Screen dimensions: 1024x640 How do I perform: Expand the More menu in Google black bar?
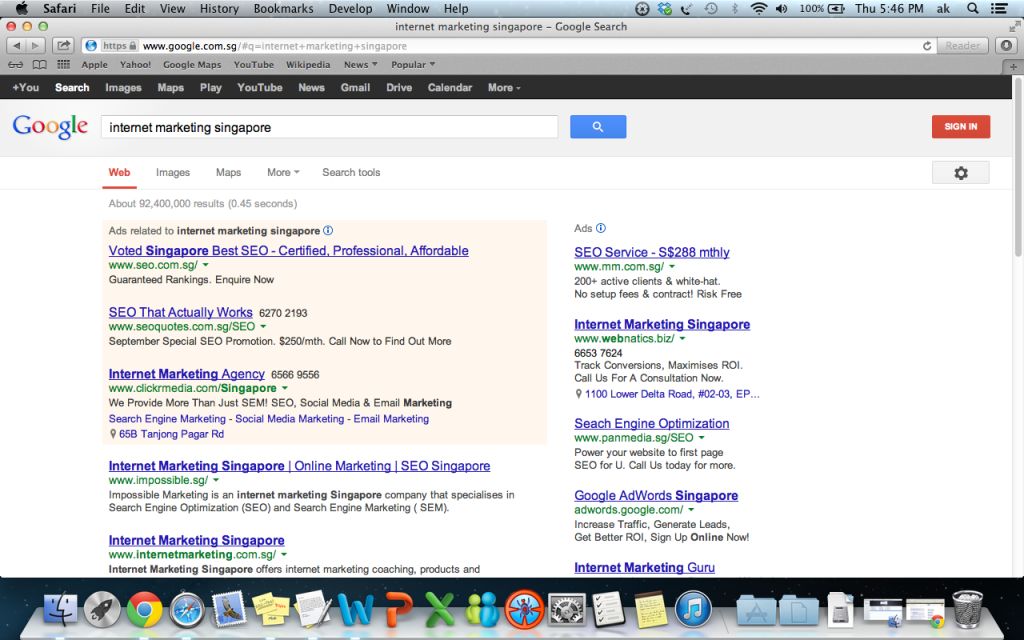(504, 88)
